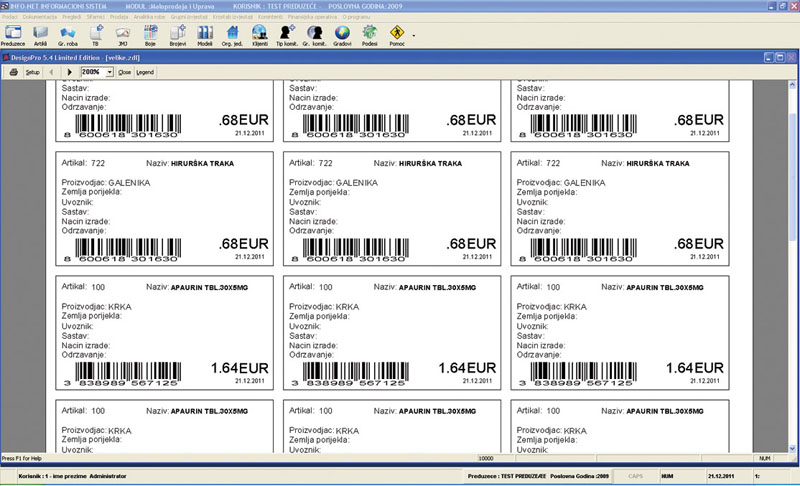This screenshot has width=800, height=486.
Task: Click the Close preview button
Action: tap(124, 72)
